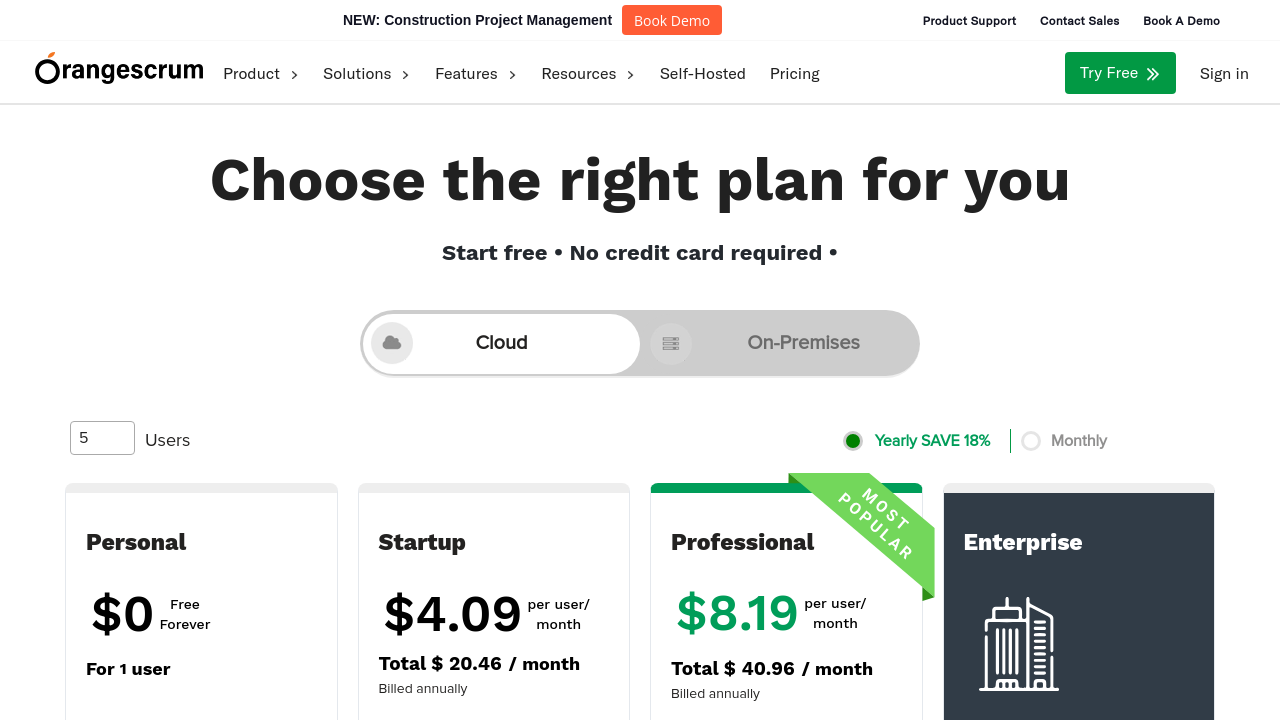This screenshot has height=720, width=1280.
Task: Click the Orangescrum logo
Action: click(119, 70)
